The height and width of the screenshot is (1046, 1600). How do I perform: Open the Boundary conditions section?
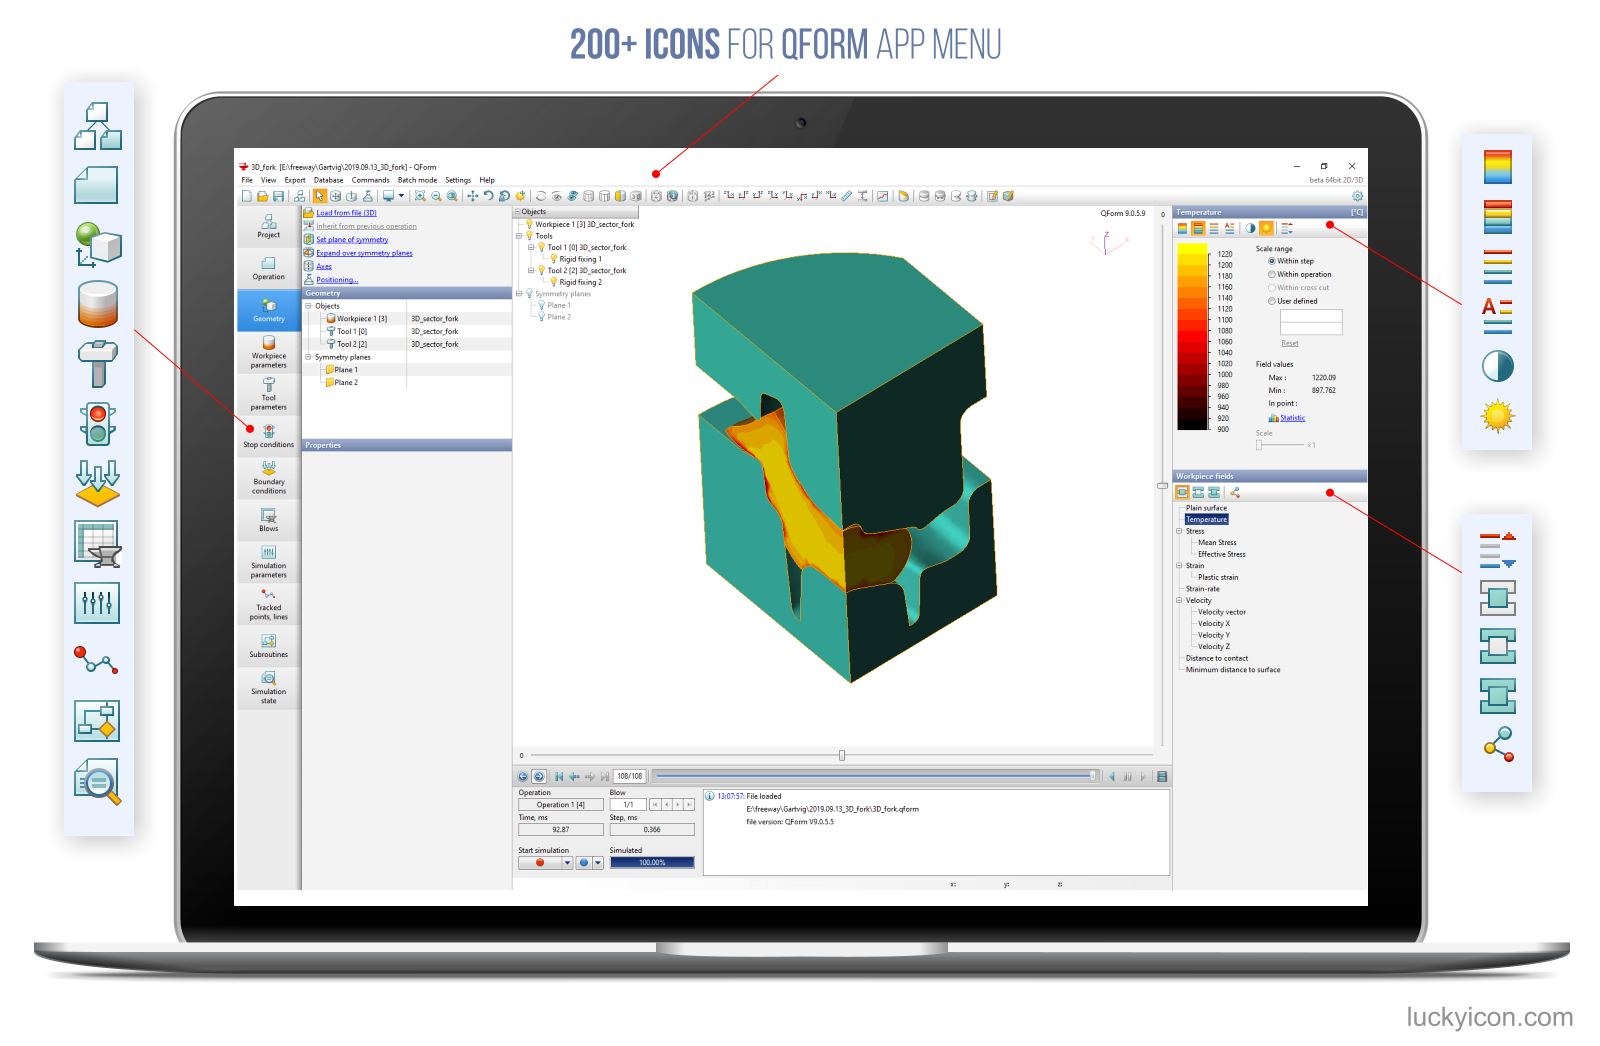tap(268, 477)
